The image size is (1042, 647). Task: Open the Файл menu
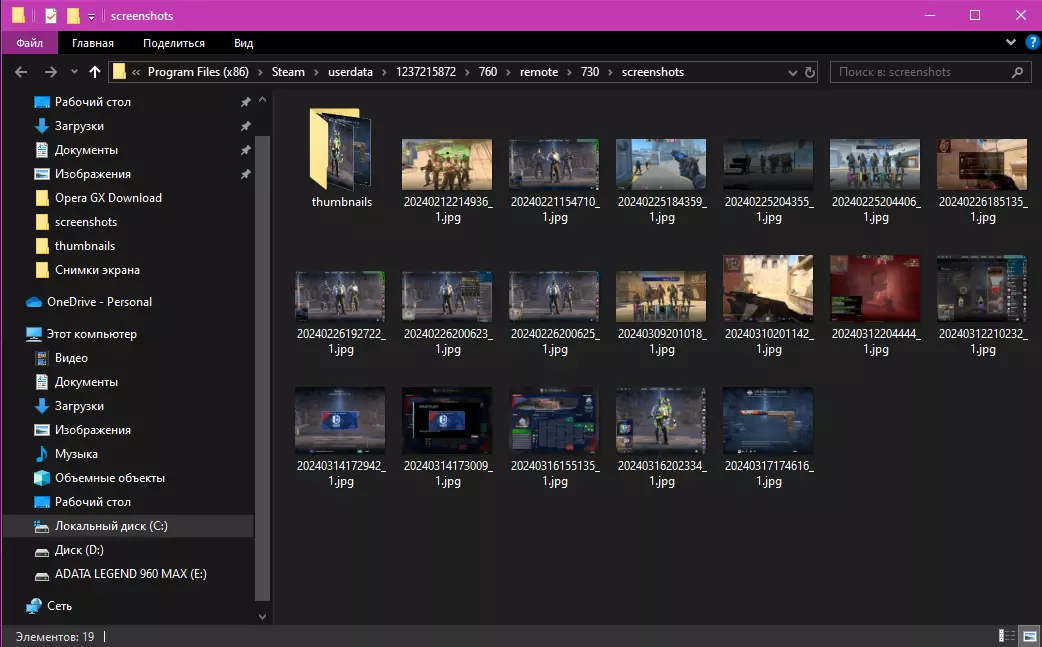30,43
